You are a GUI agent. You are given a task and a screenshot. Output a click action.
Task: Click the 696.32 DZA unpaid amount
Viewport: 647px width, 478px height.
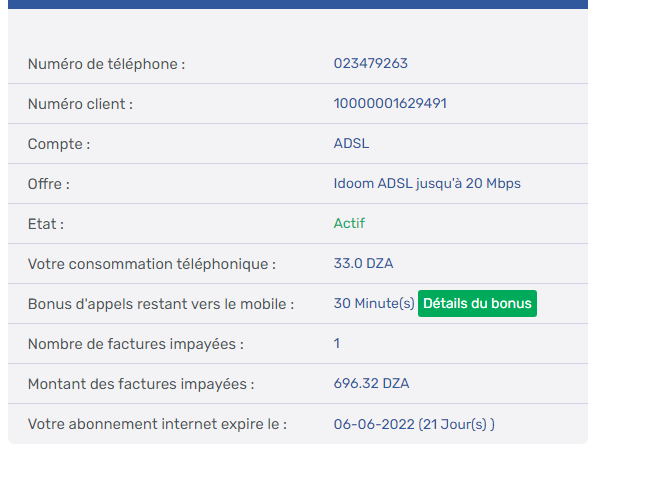[x=371, y=384]
